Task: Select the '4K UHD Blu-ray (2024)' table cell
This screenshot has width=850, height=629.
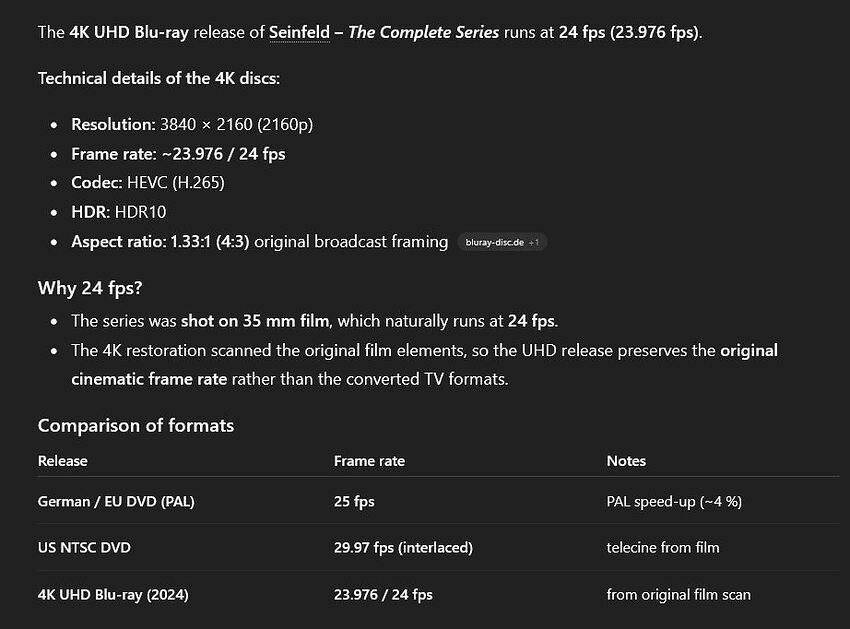Action: tap(113, 594)
